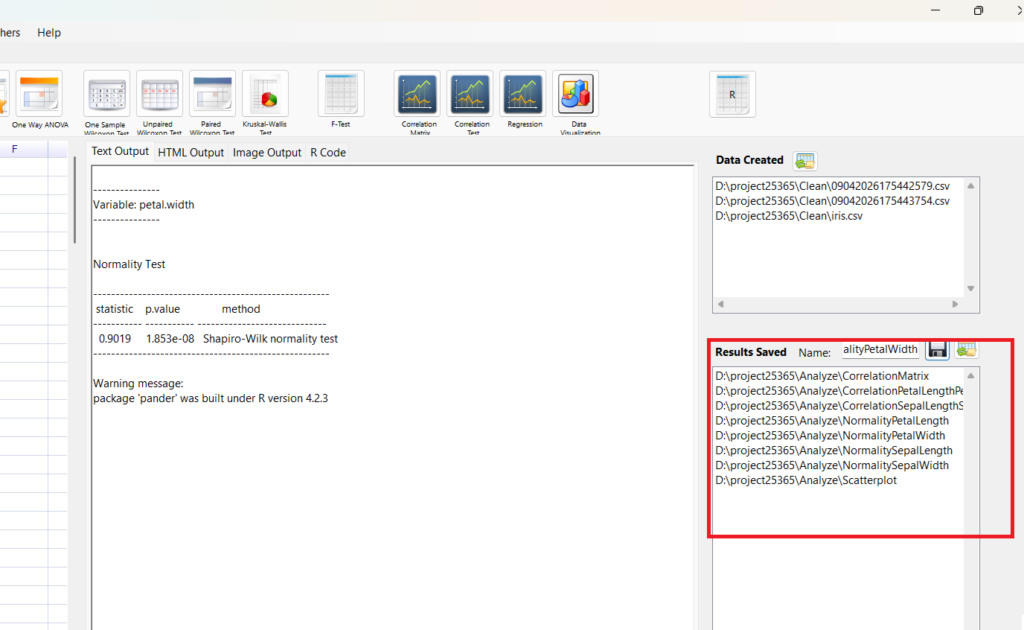Save the result with the floppy disk icon

937,349
